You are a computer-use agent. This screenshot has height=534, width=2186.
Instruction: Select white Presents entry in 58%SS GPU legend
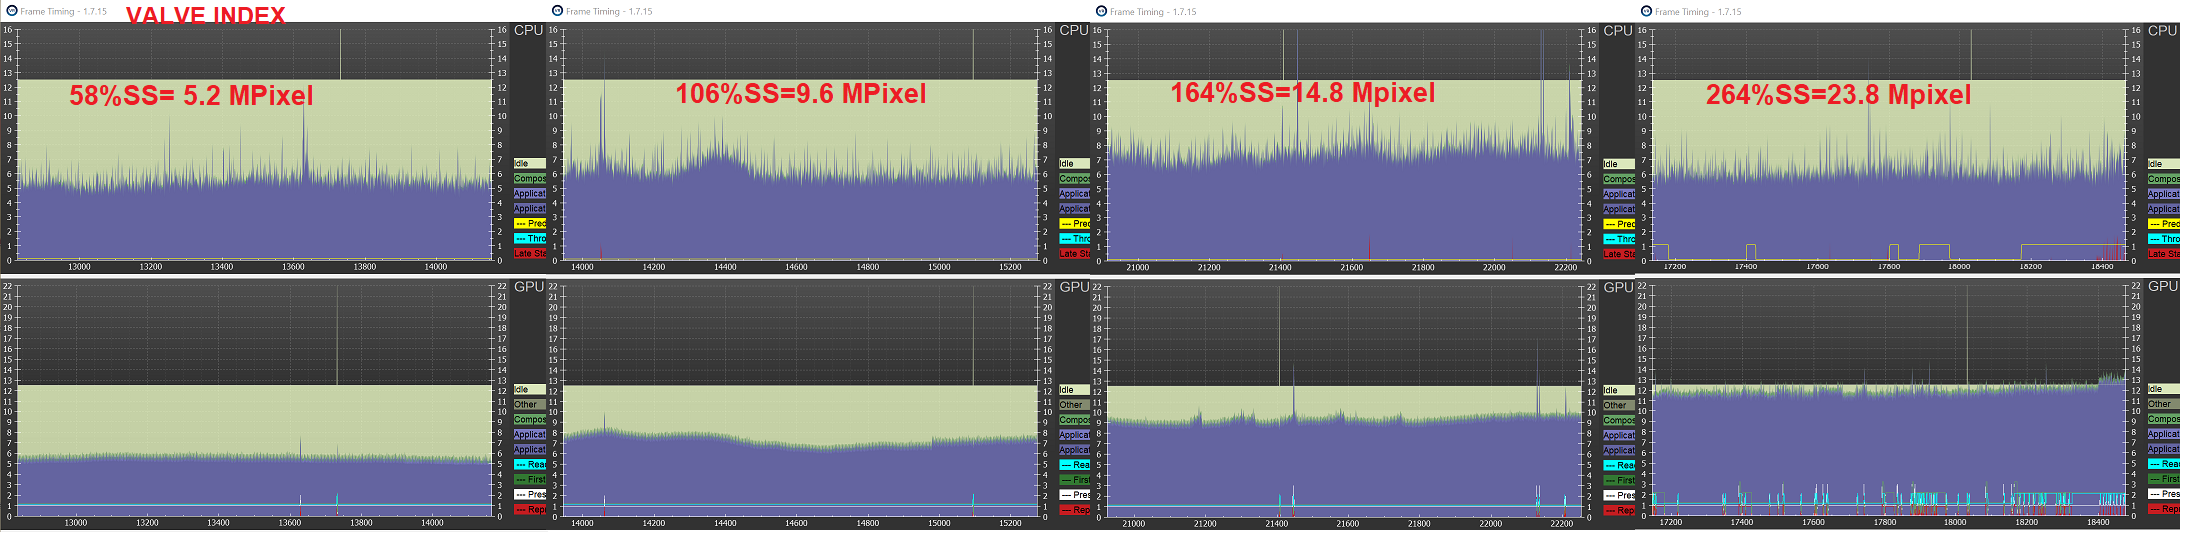coord(530,494)
